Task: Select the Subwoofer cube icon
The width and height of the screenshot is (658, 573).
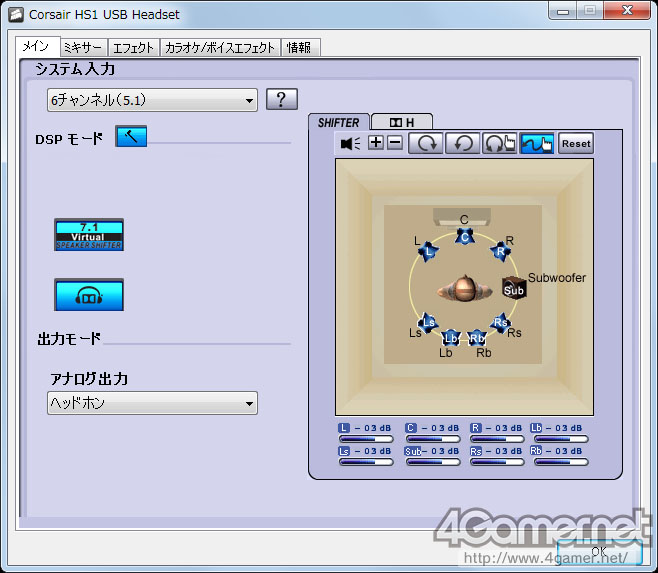Action: pos(514,288)
